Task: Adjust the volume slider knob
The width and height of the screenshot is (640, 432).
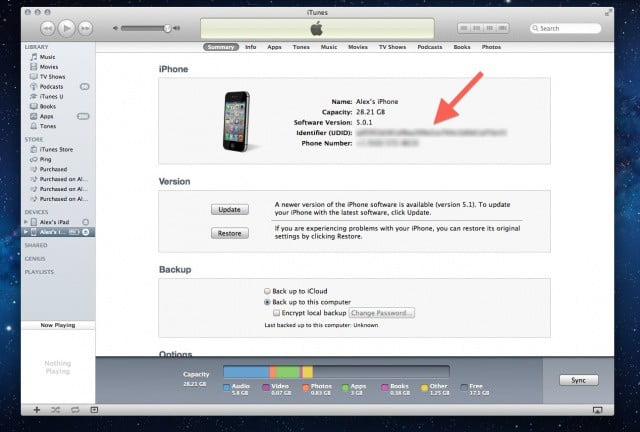Action: [167, 28]
